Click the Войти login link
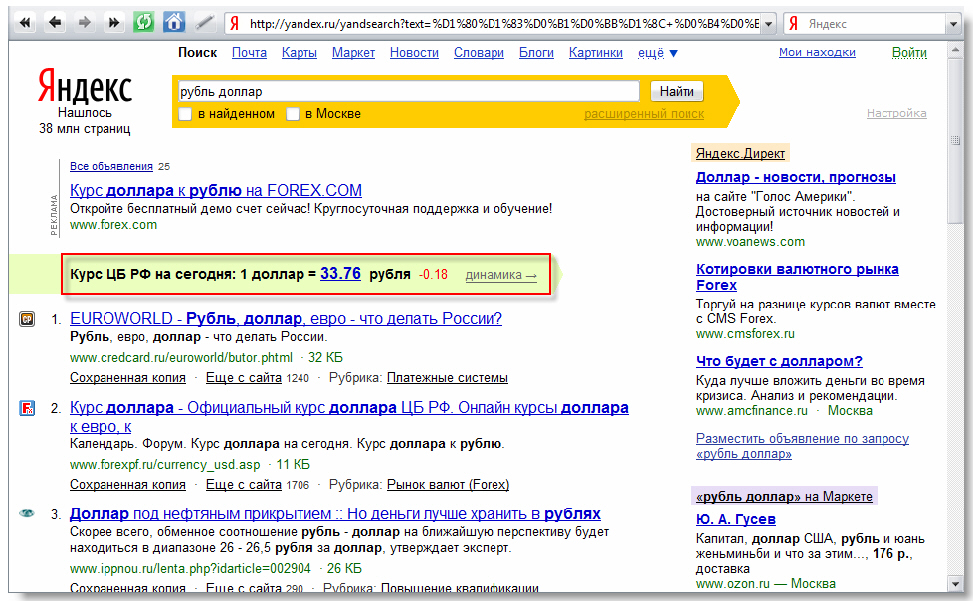 pos(908,52)
